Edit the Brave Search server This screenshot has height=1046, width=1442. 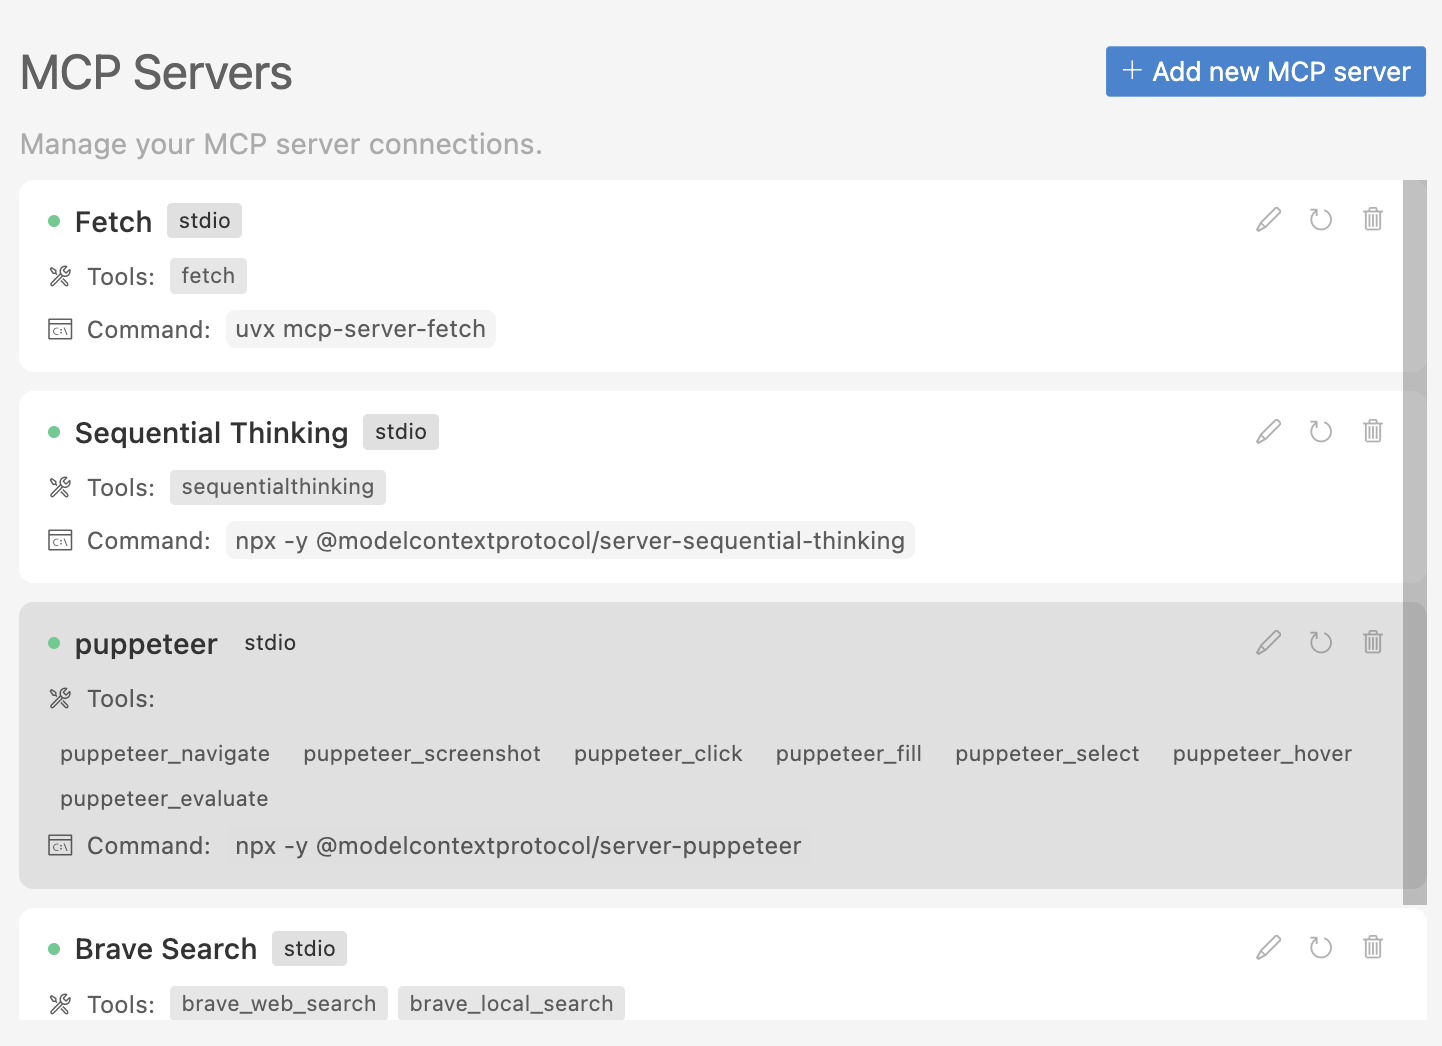[1268, 947]
